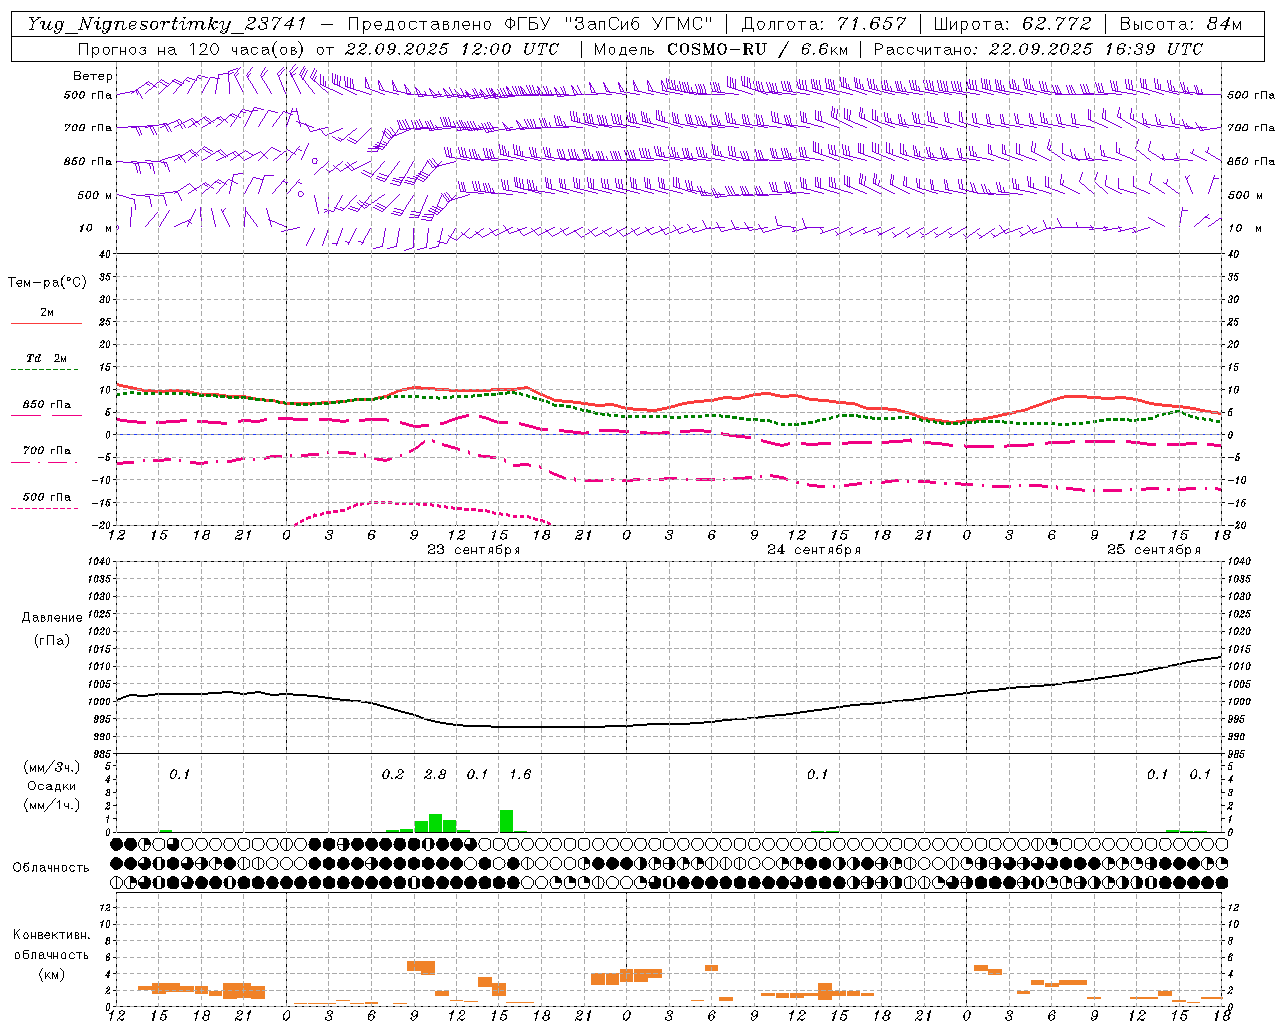Click the Высота: 84м header value
This screenshot has height=1024, width=1280.
1181,24
